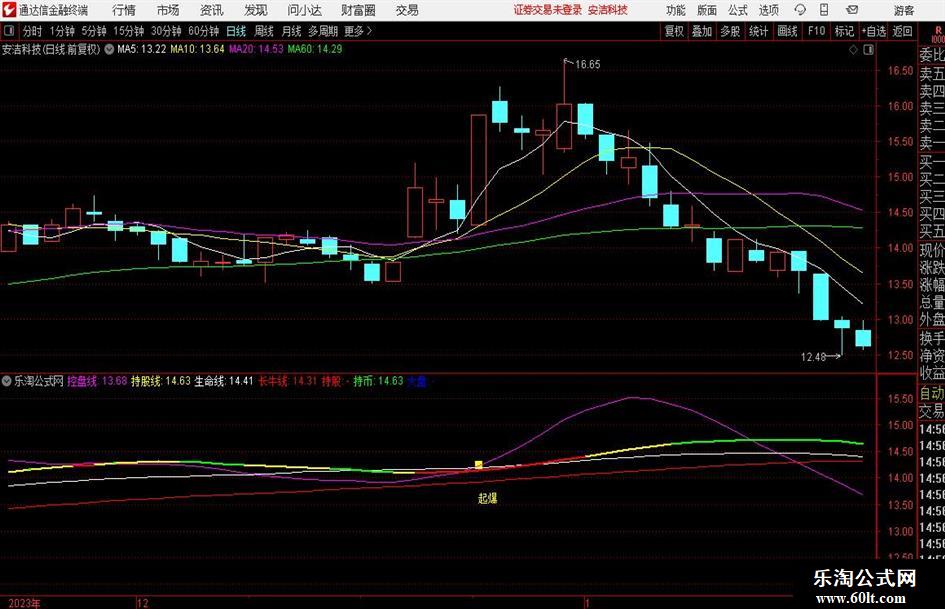The width and height of the screenshot is (945, 609).
Task: Switch to 60分钟 period tab
Action: pyautogui.click(x=204, y=31)
